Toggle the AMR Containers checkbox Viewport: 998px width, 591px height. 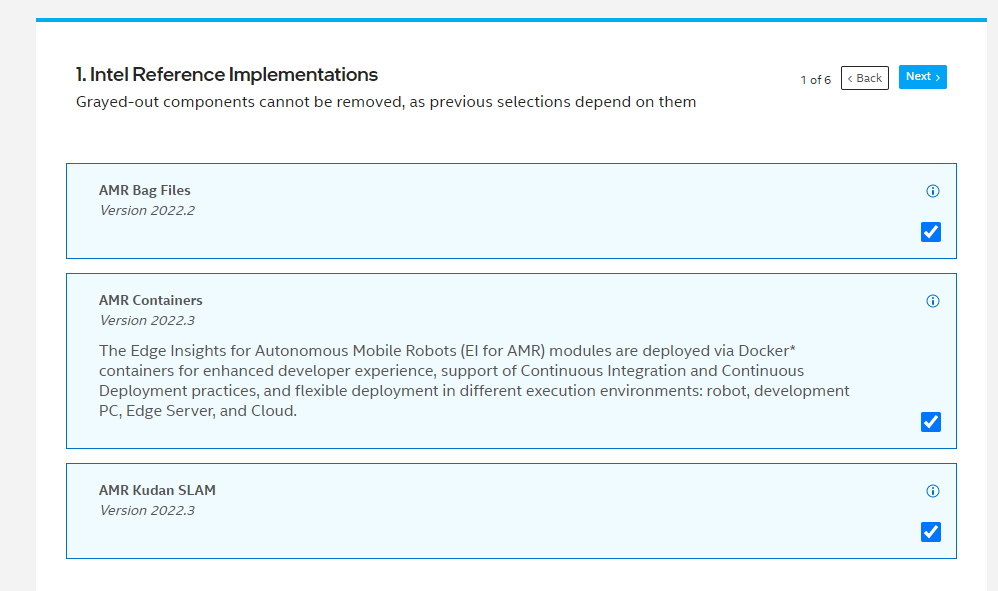point(931,422)
